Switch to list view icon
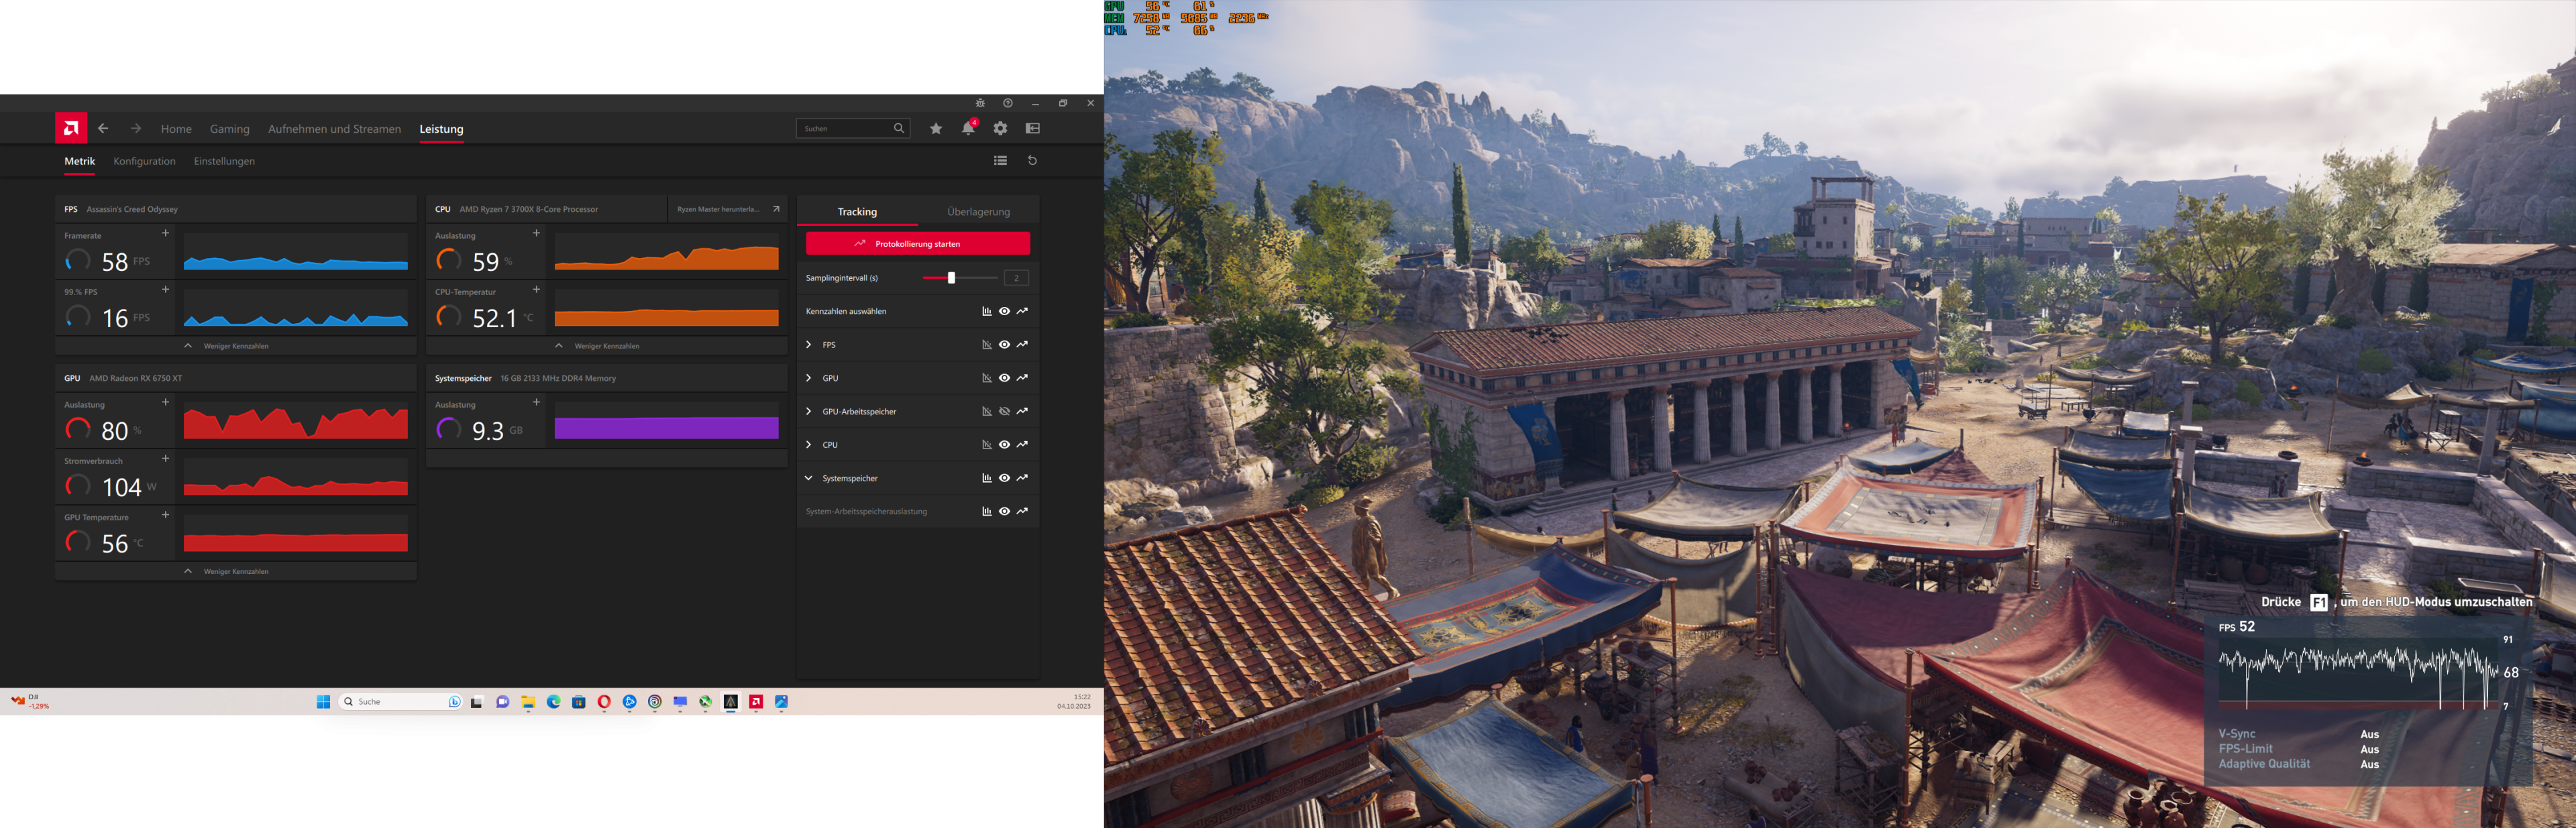2576x828 pixels. tap(1000, 160)
